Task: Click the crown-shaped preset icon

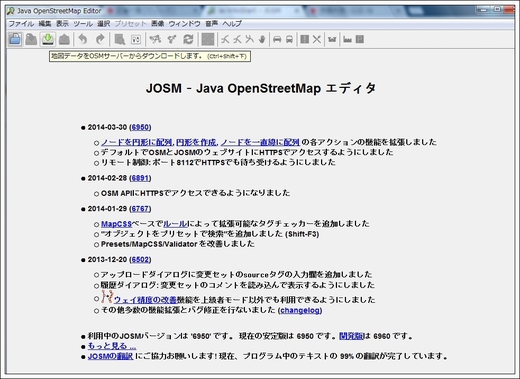Action: coord(332,40)
